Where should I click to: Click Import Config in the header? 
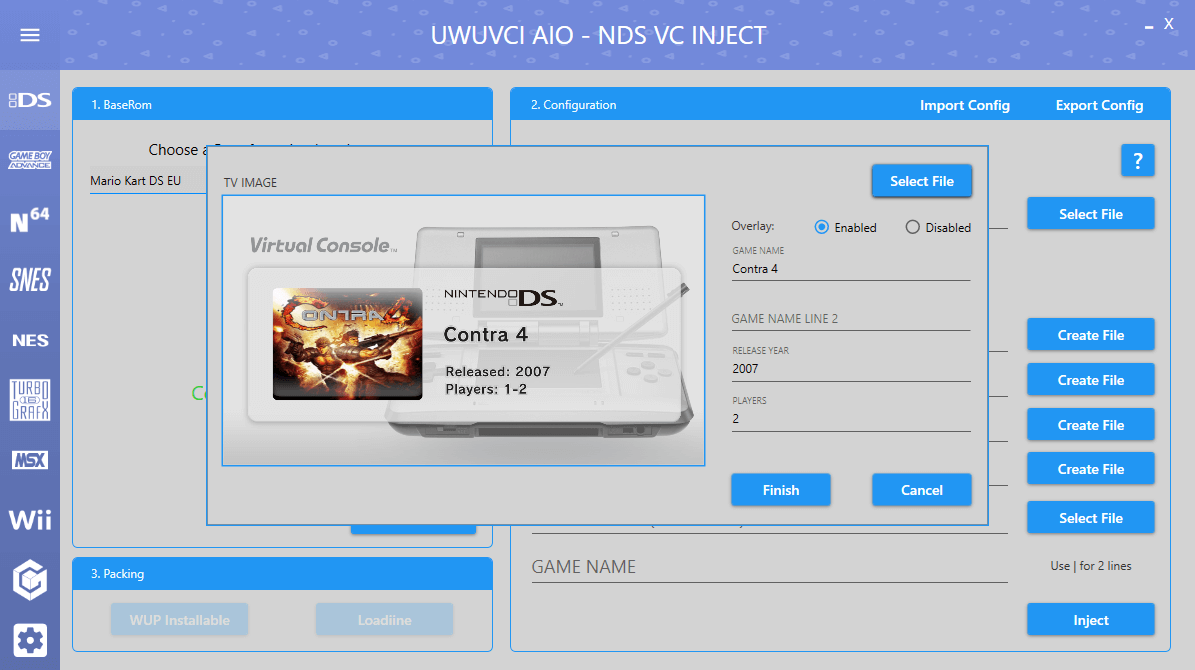964,105
